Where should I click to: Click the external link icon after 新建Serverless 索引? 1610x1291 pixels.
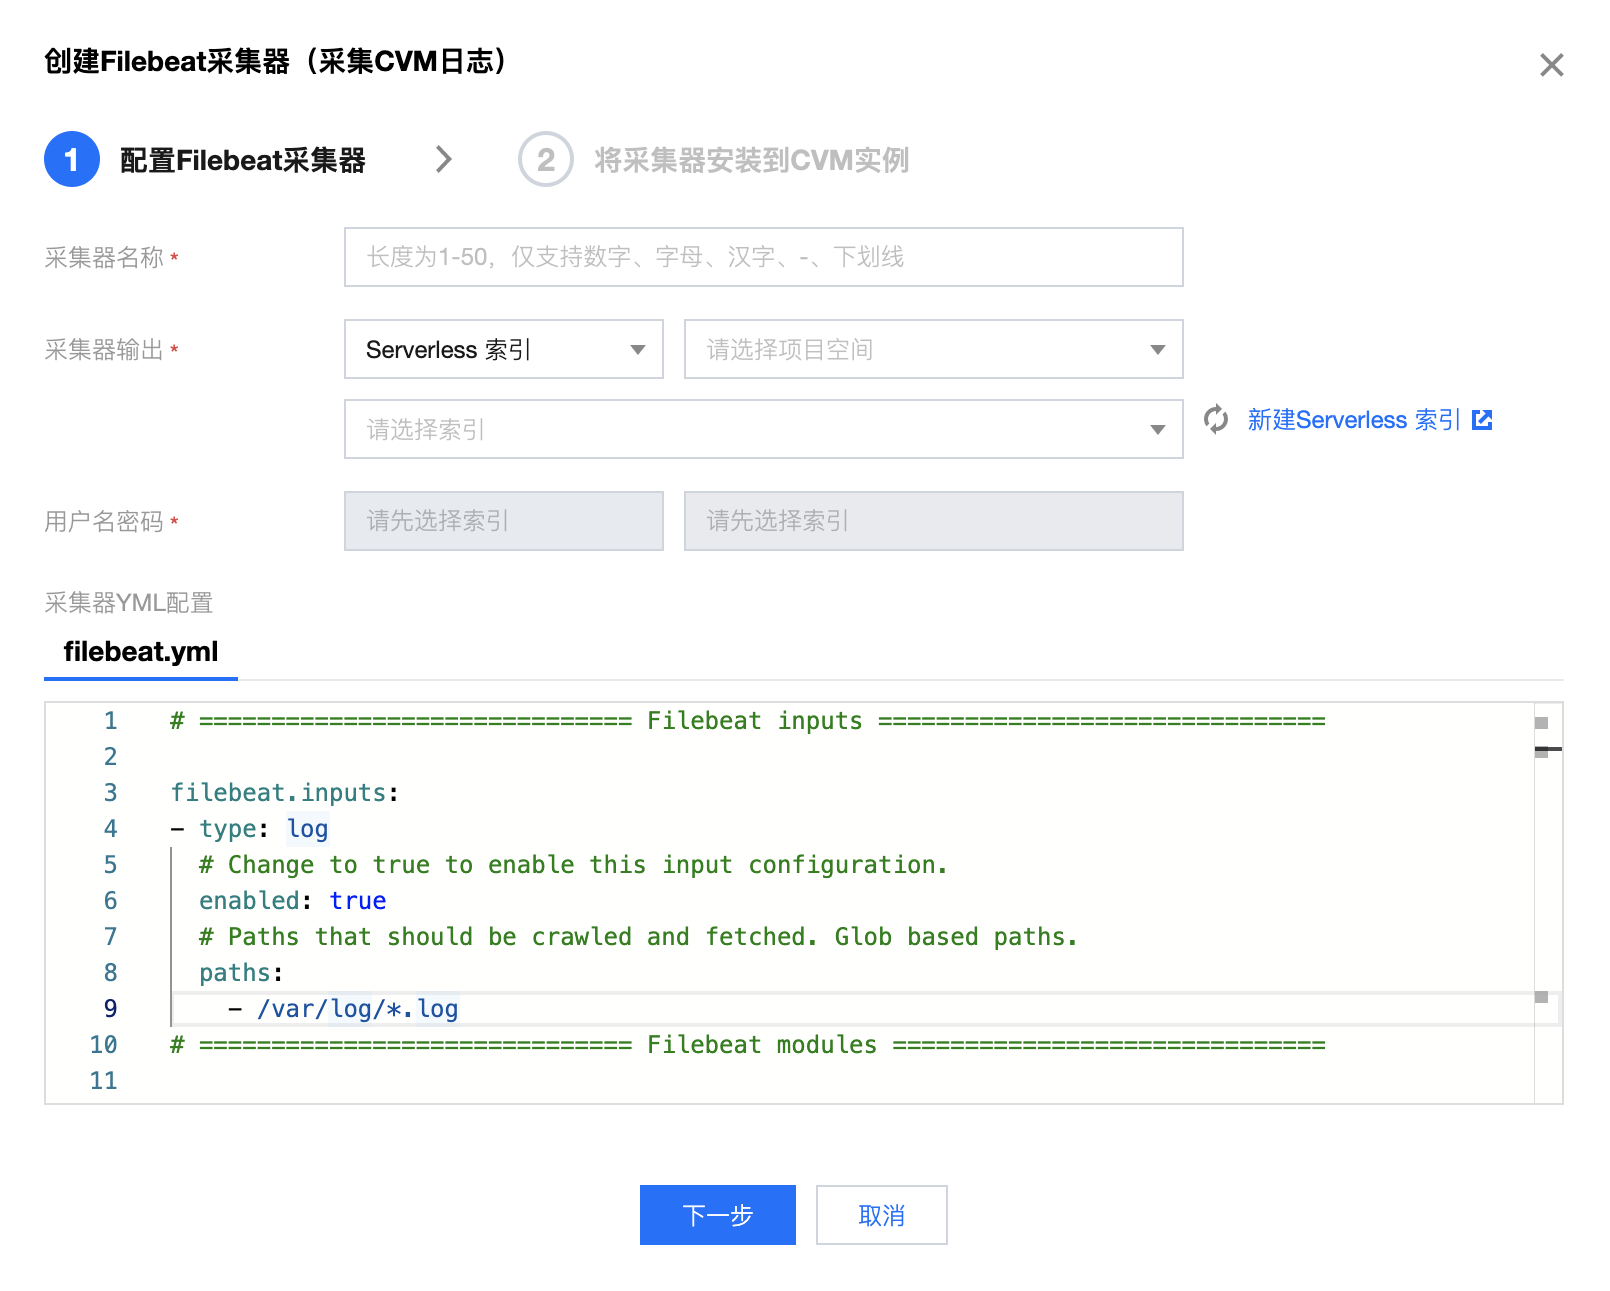coord(1482,420)
